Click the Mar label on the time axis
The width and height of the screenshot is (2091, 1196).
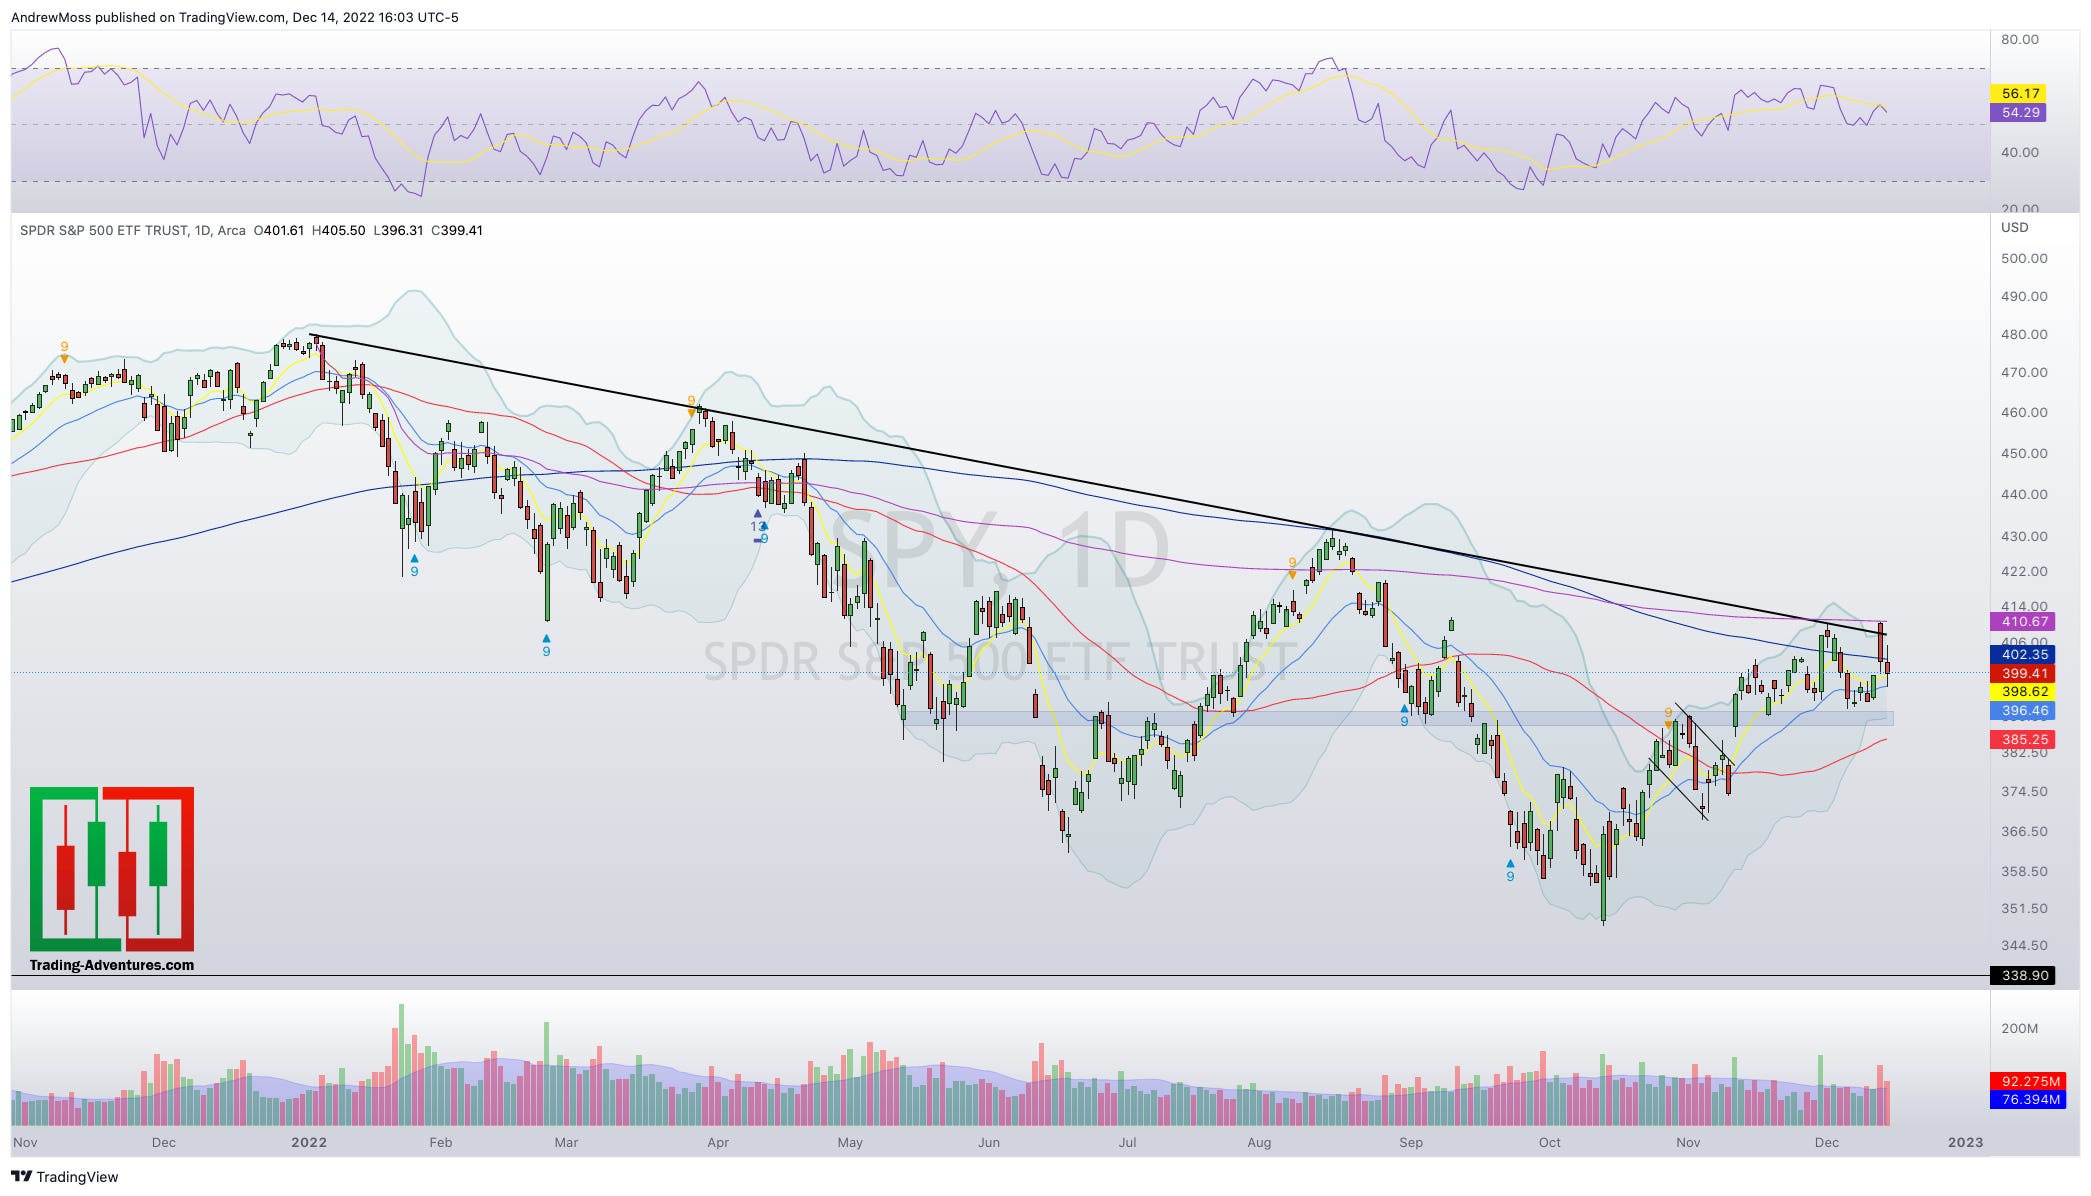(566, 1142)
